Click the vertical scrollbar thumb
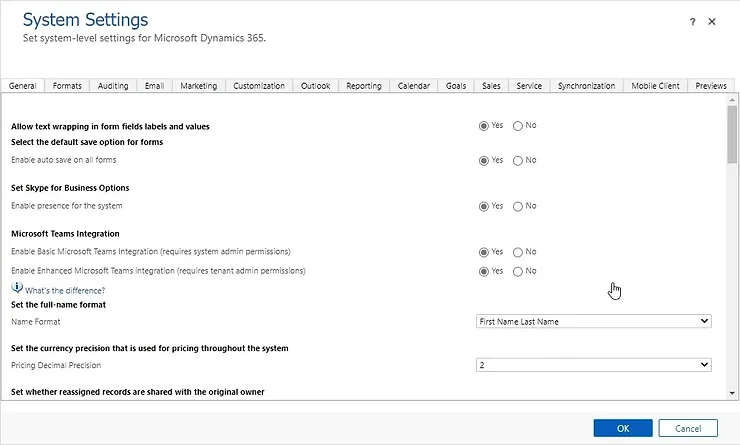 [732, 134]
